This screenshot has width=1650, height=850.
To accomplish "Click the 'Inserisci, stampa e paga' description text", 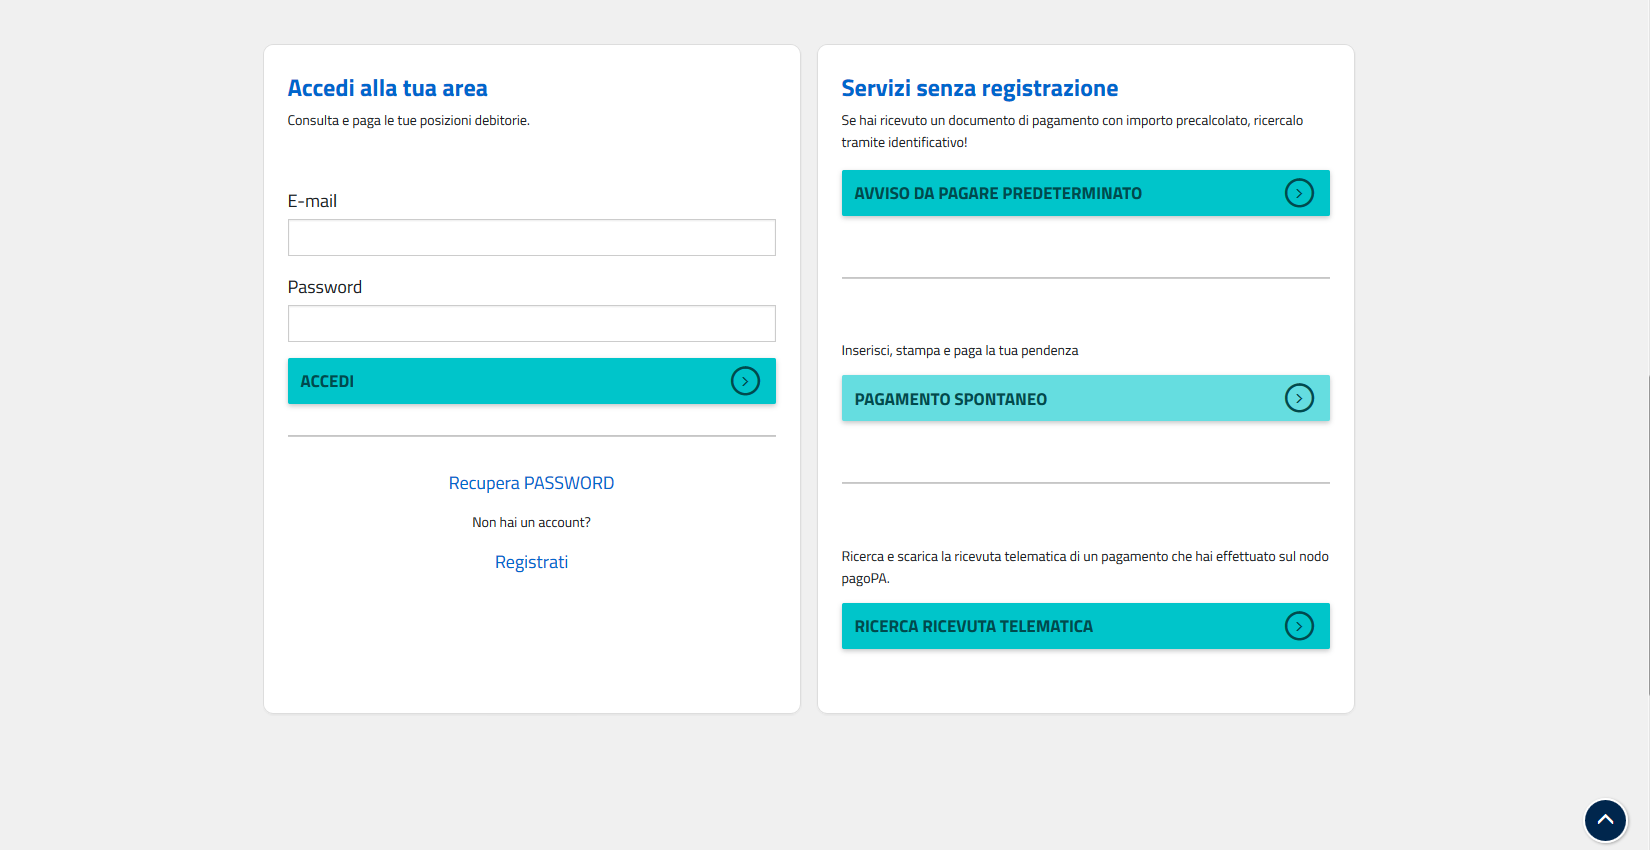I will click(x=959, y=351).
